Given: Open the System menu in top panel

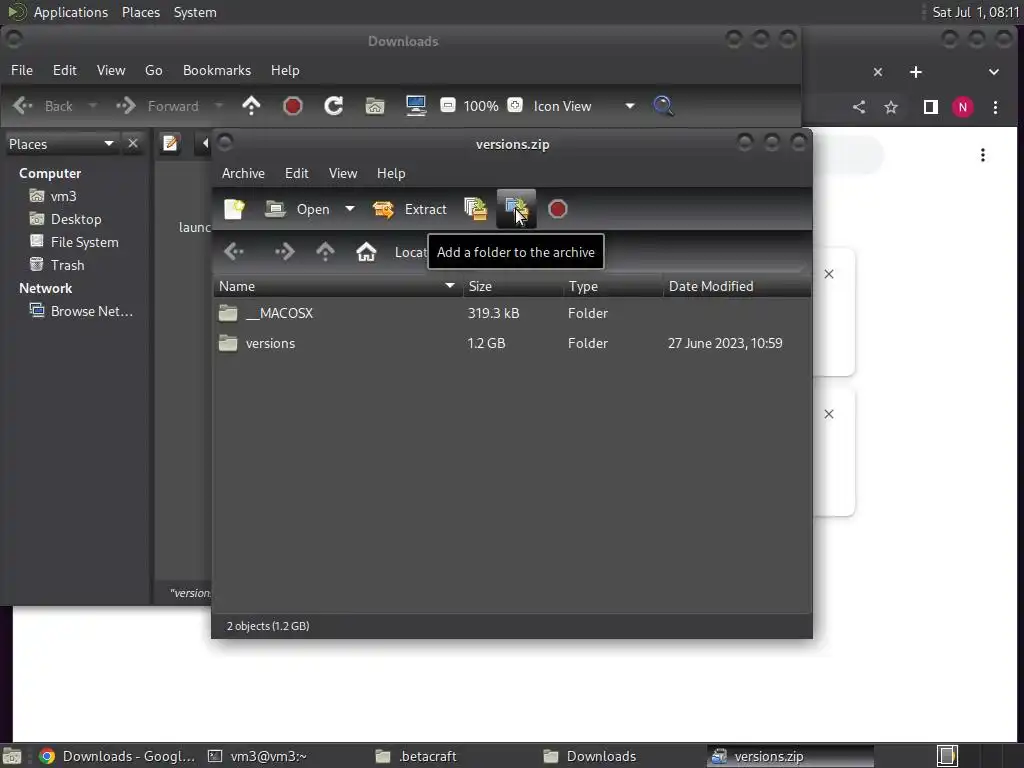Looking at the screenshot, I should tap(195, 12).
